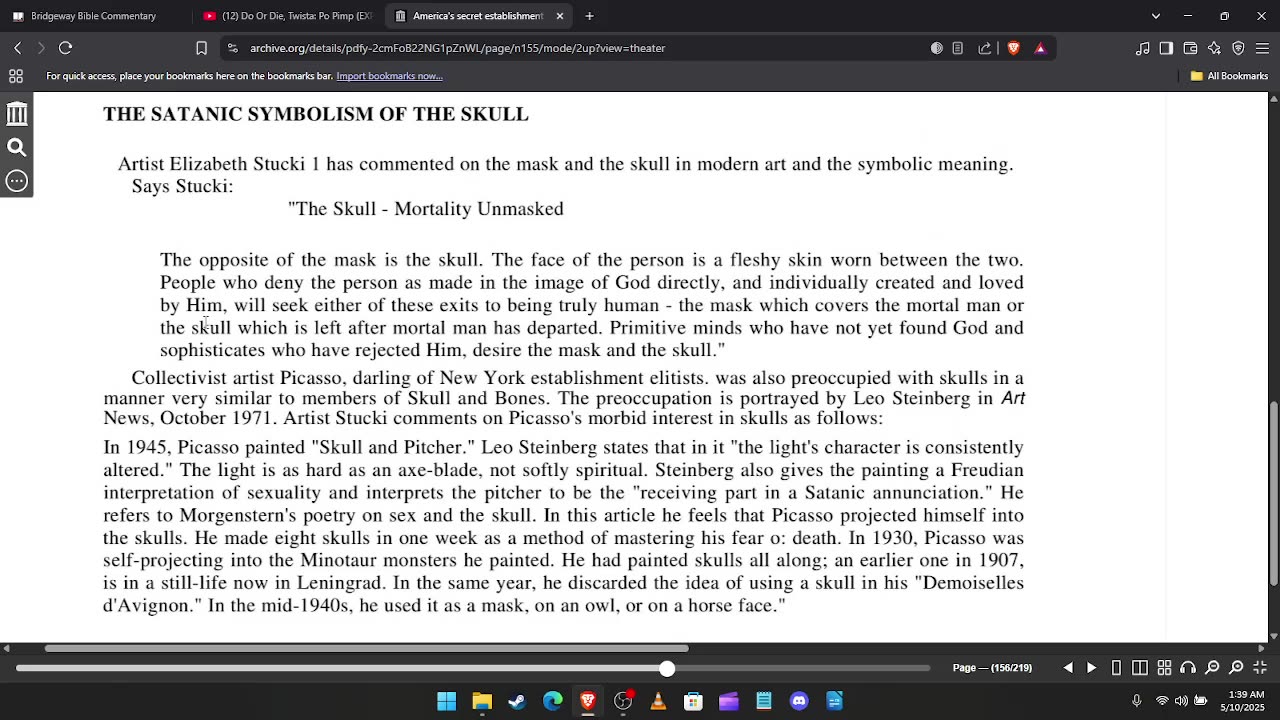The height and width of the screenshot is (720, 1280).
Task: Go back to previous page
Action: [x=17, y=48]
